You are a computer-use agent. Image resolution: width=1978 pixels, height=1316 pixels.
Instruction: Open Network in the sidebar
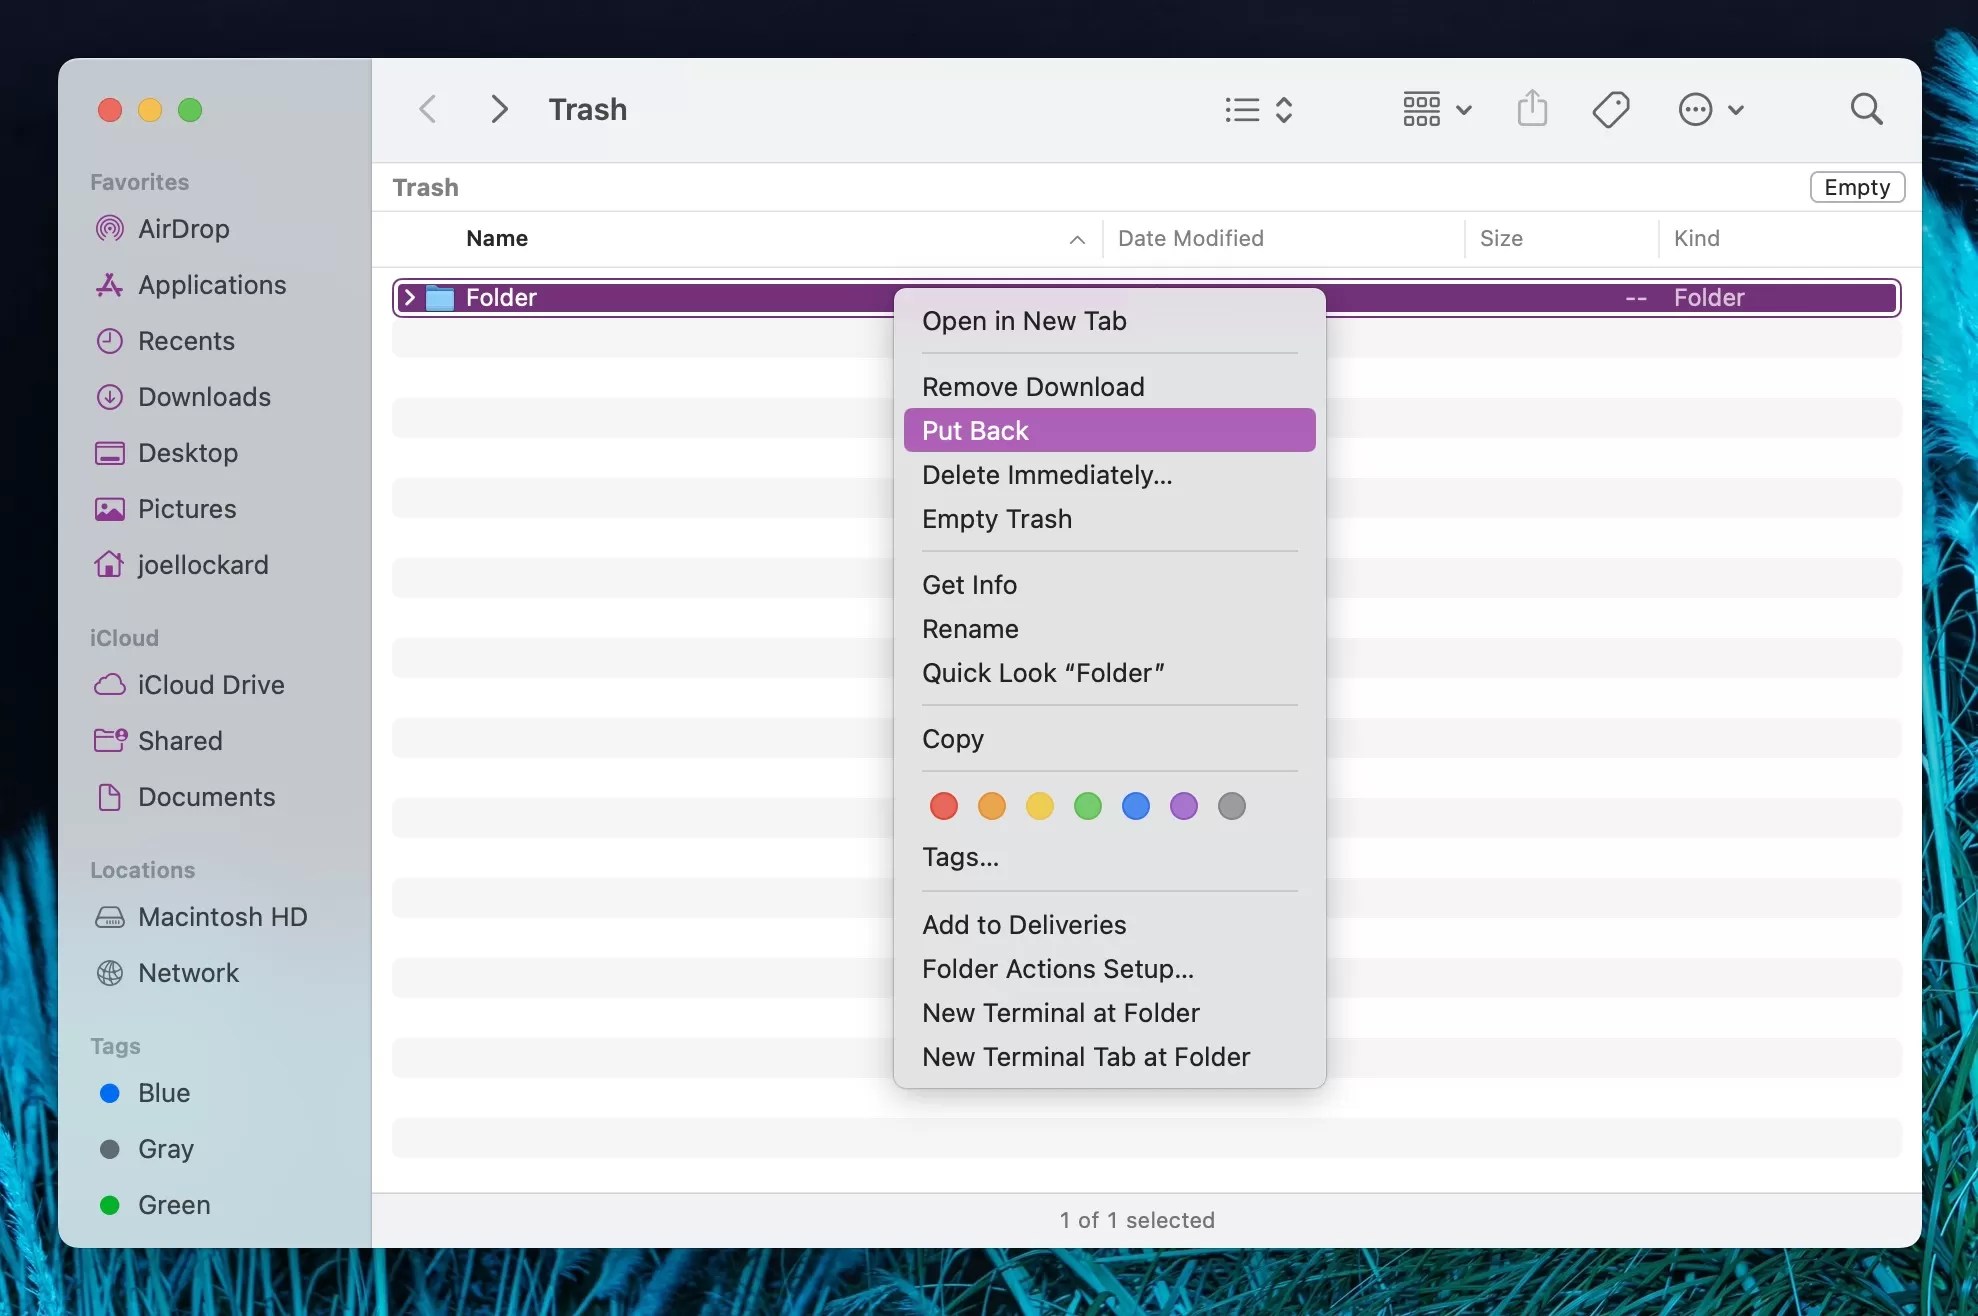click(188, 972)
